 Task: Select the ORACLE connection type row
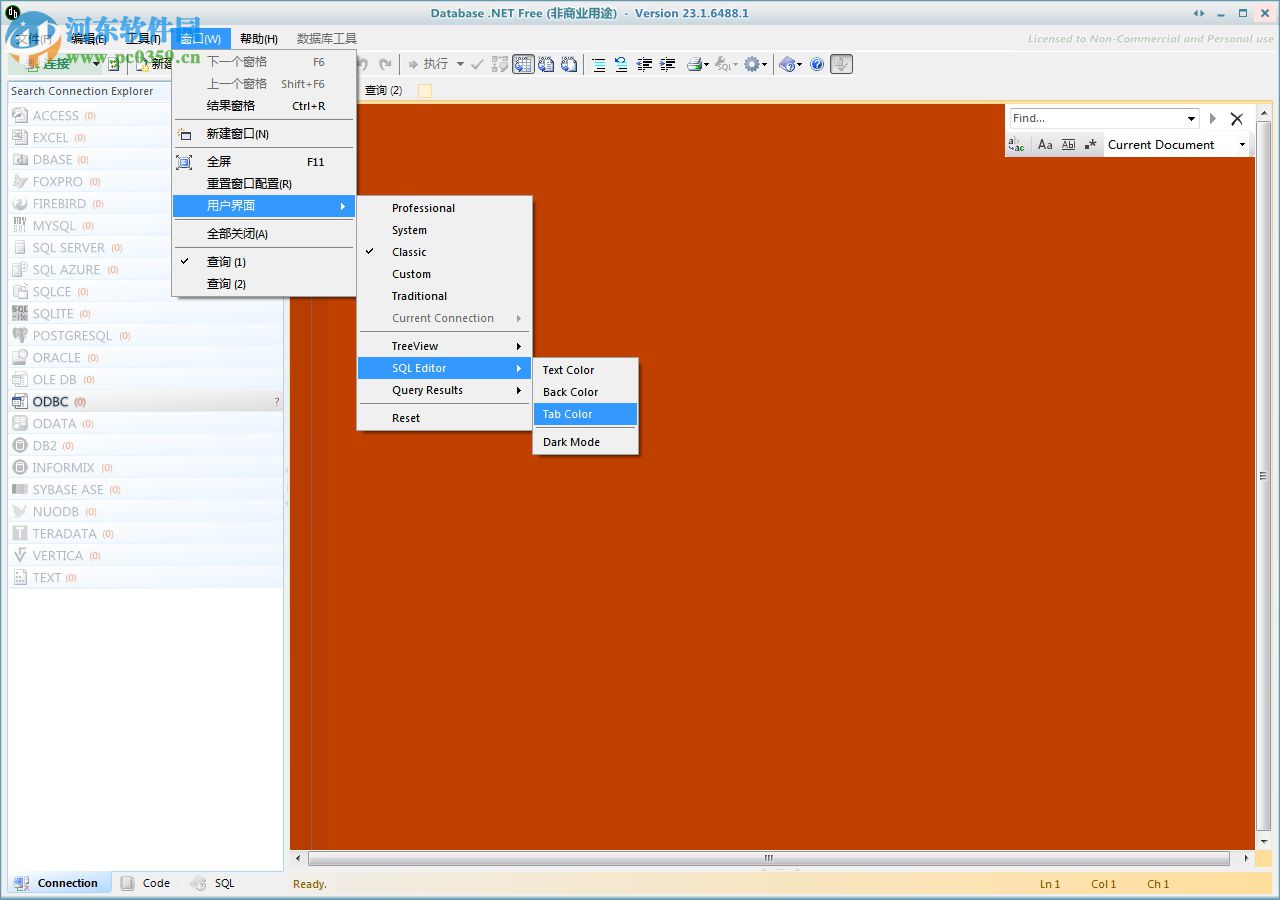(145, 358)
